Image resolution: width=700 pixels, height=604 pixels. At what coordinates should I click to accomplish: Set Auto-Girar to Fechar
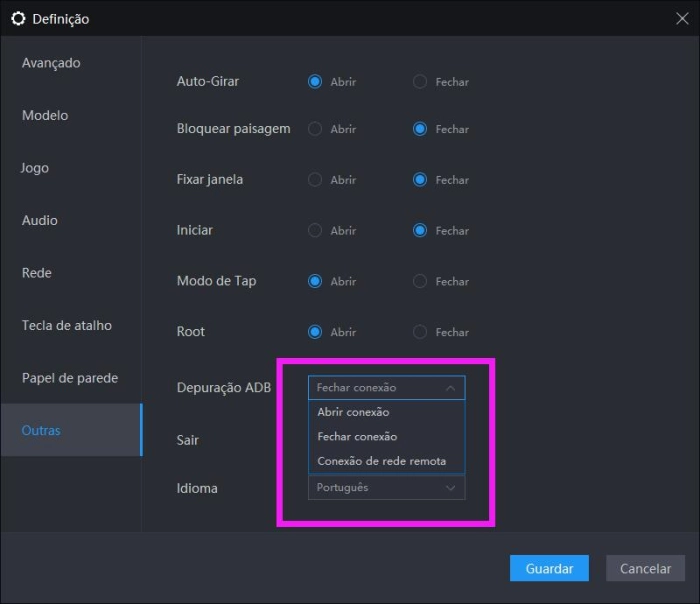420,82
